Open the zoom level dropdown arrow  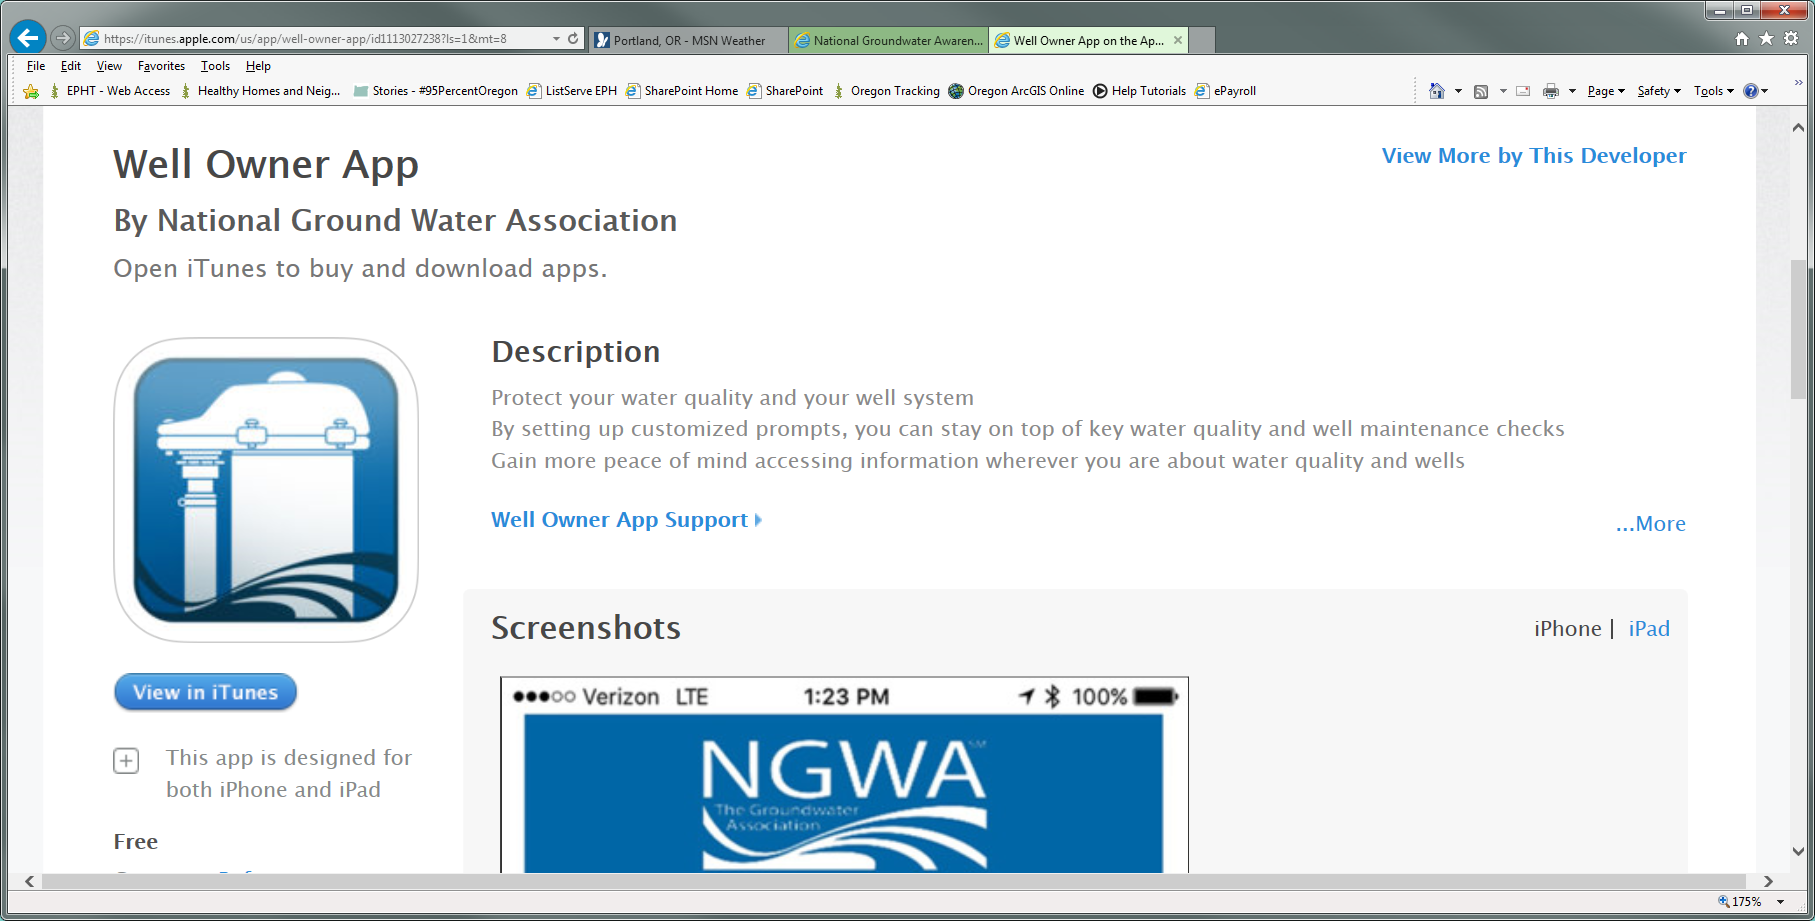(1781, 901)
